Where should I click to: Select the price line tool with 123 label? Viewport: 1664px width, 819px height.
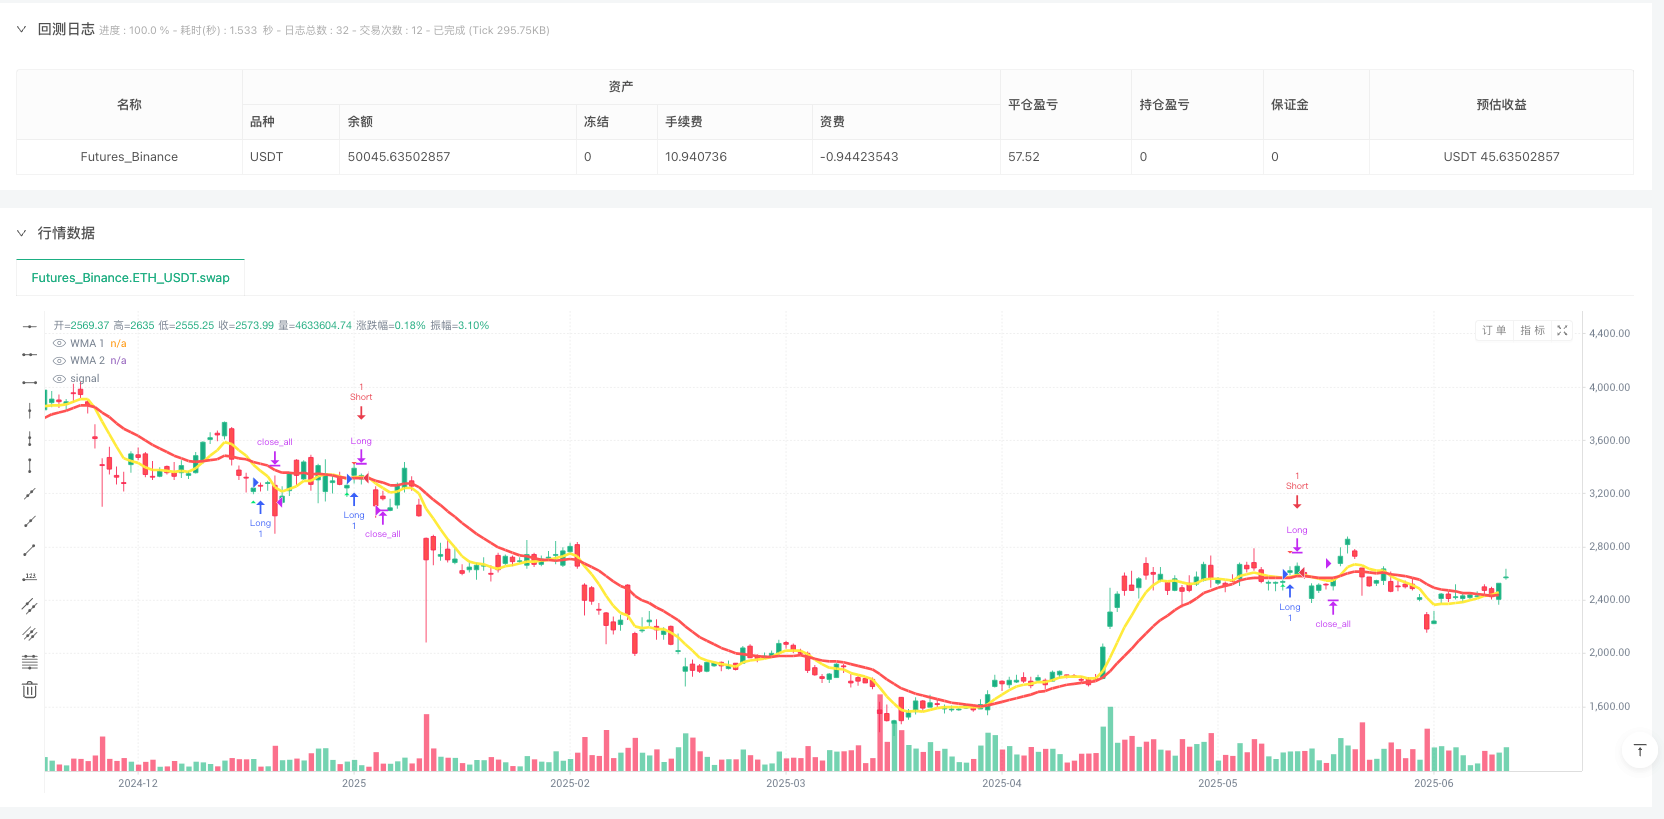(x=30, y=577)
